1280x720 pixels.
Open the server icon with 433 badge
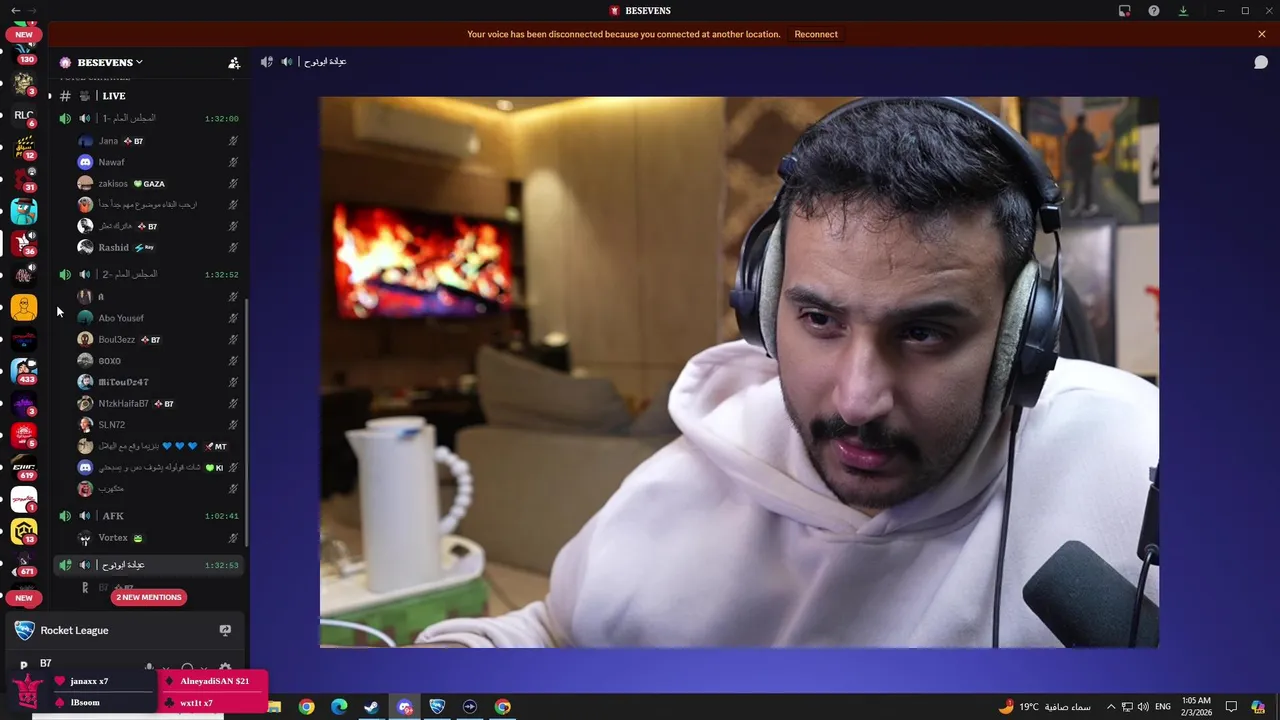[x=24, y=370]
